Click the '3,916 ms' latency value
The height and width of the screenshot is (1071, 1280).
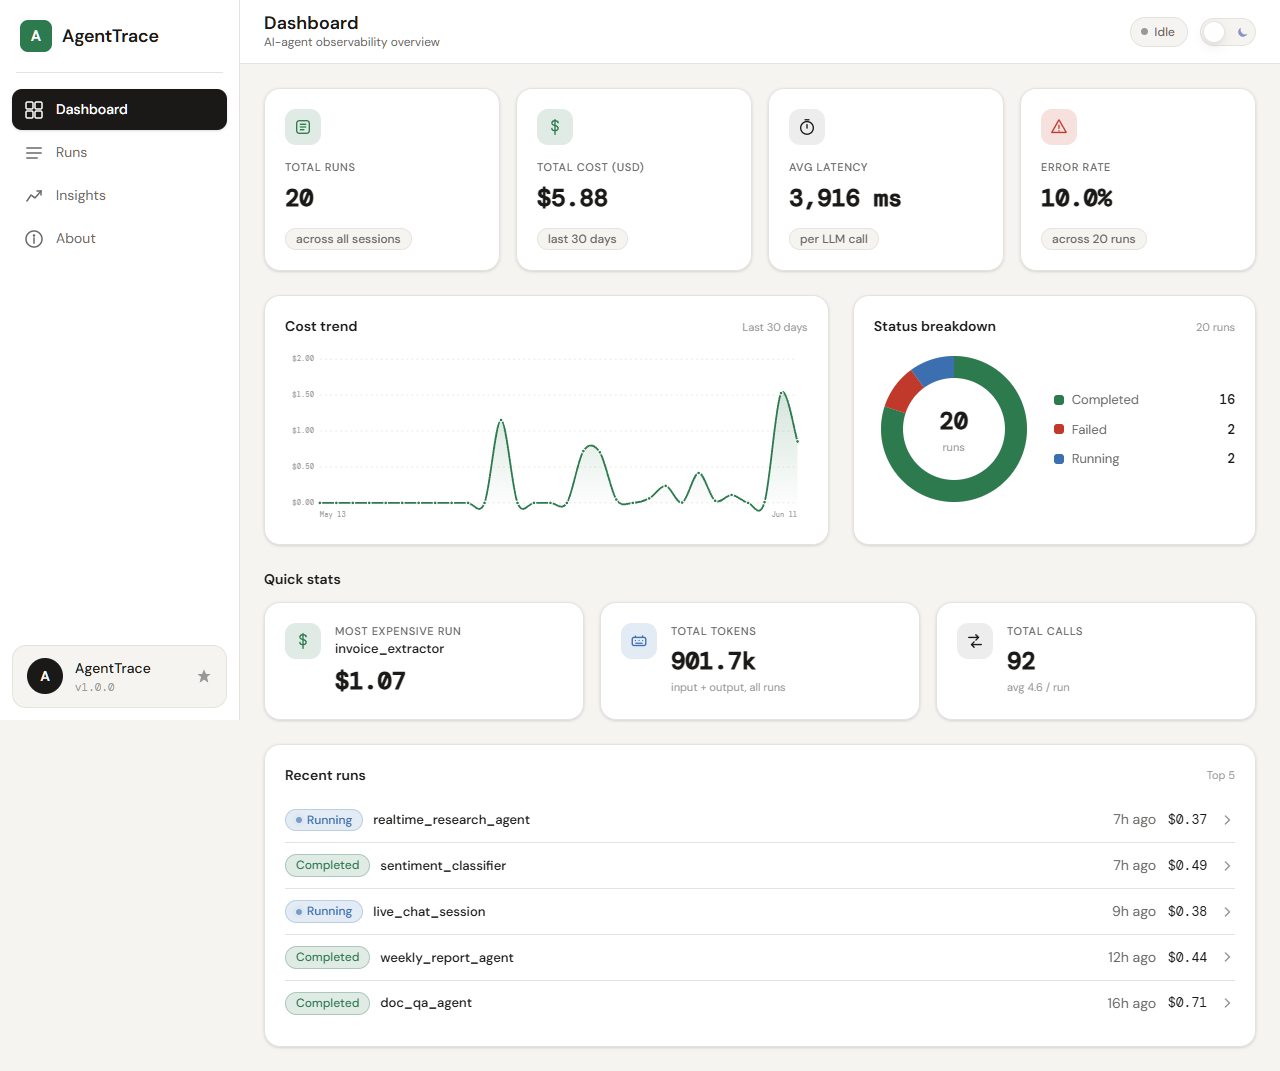pyautogui.click(x=845, y=198)
